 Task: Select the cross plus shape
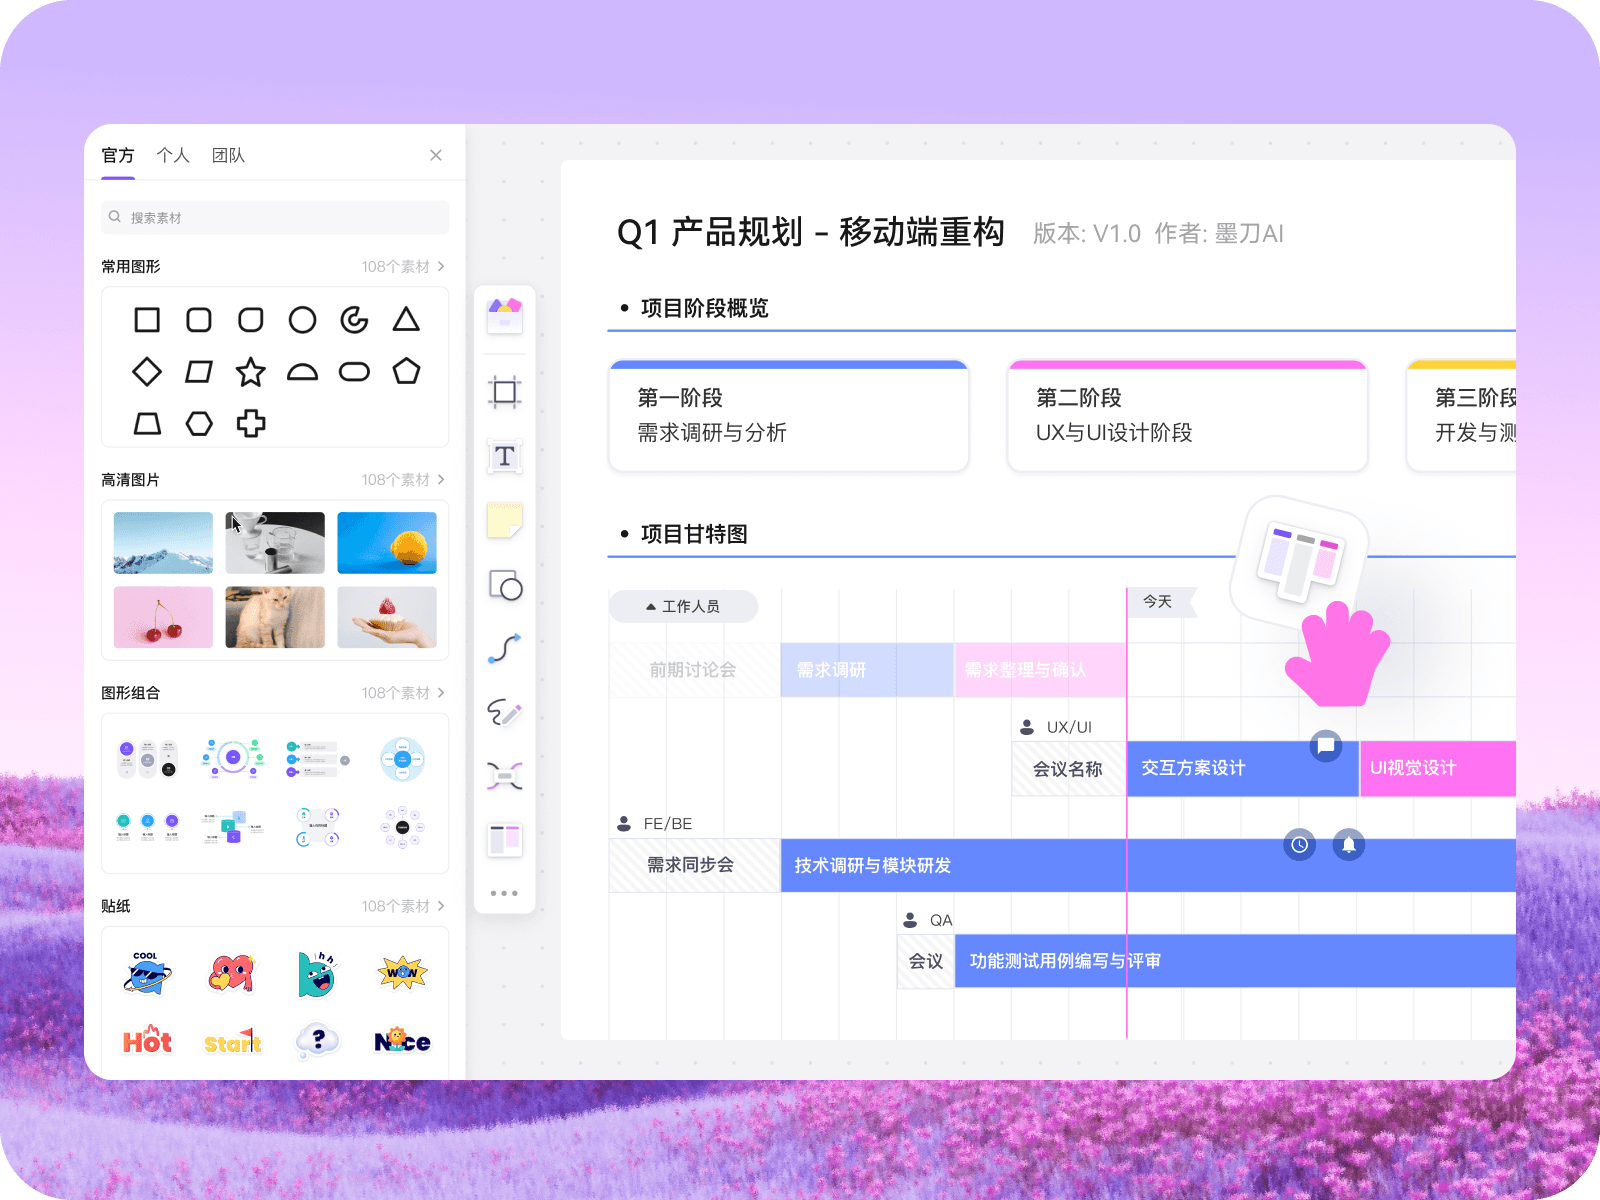click(x=251, y=424)
